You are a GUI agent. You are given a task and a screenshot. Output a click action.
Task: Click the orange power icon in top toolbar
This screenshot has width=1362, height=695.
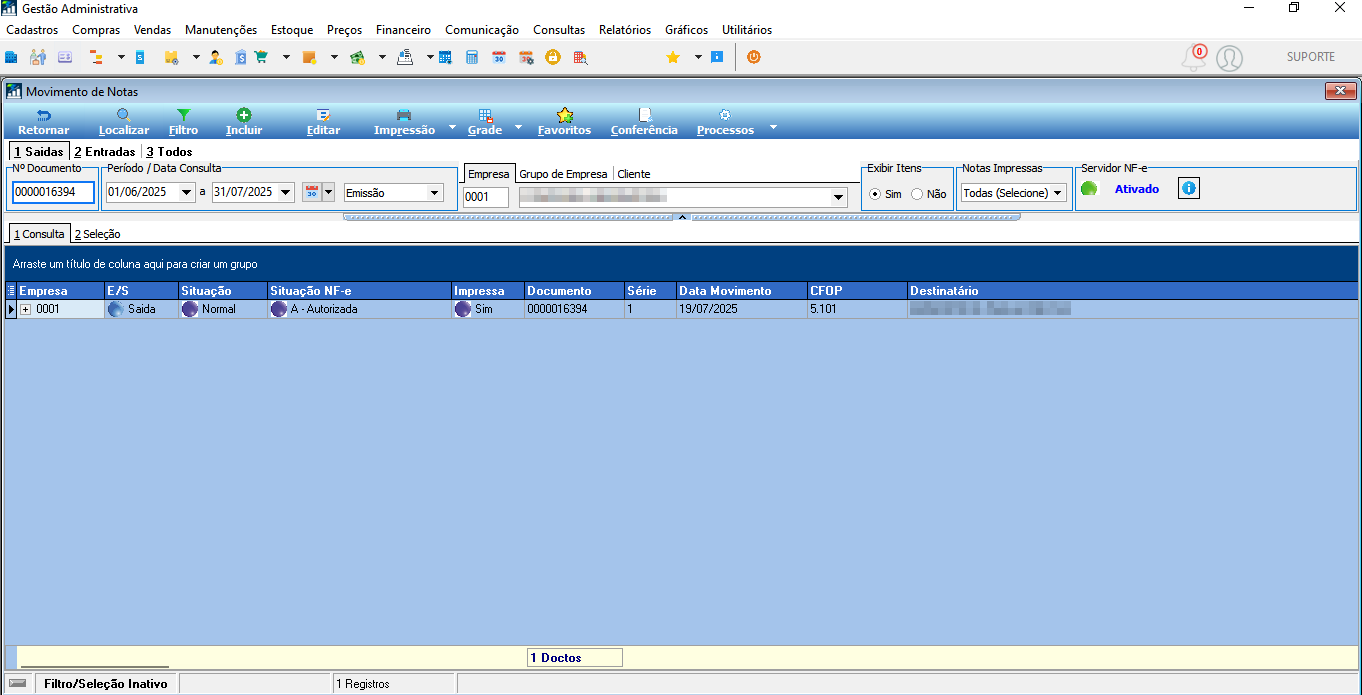(x=754, y=57)
